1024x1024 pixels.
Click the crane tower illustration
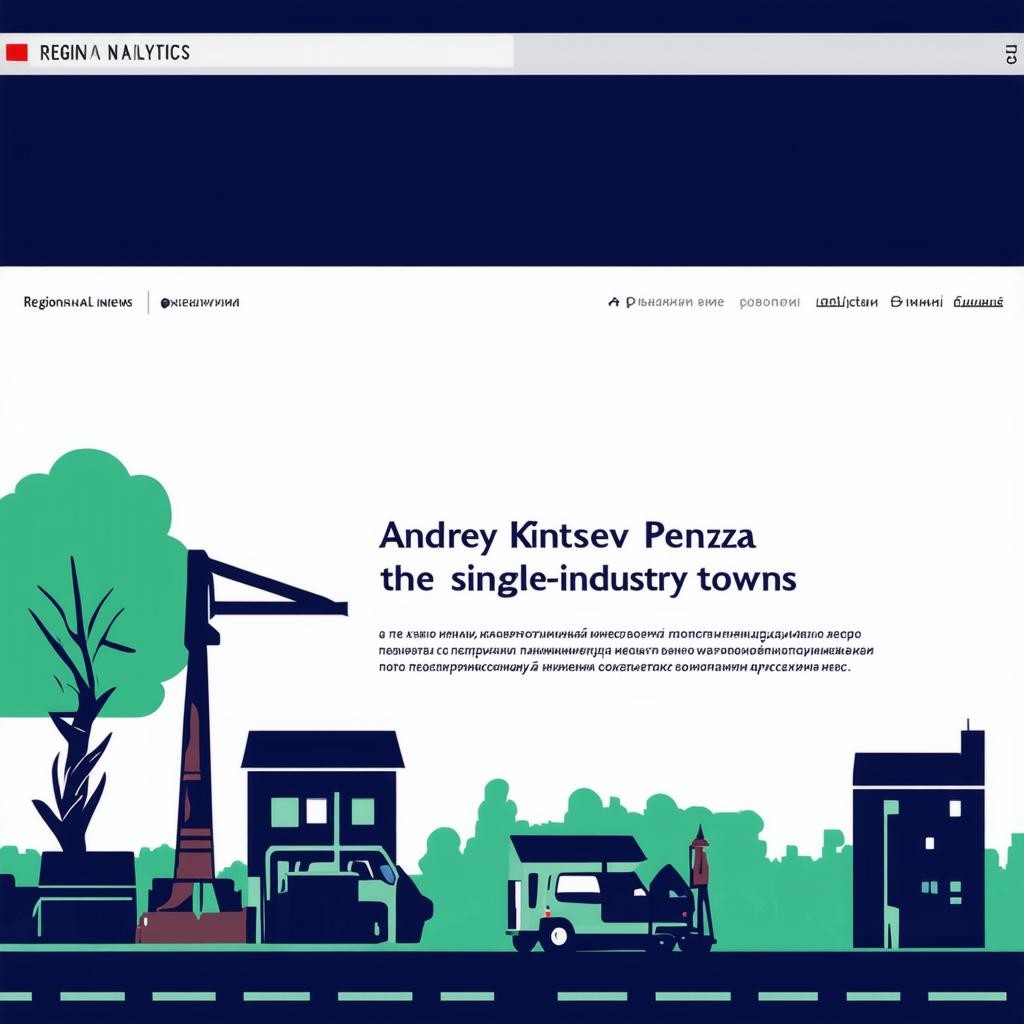(198, 740)
